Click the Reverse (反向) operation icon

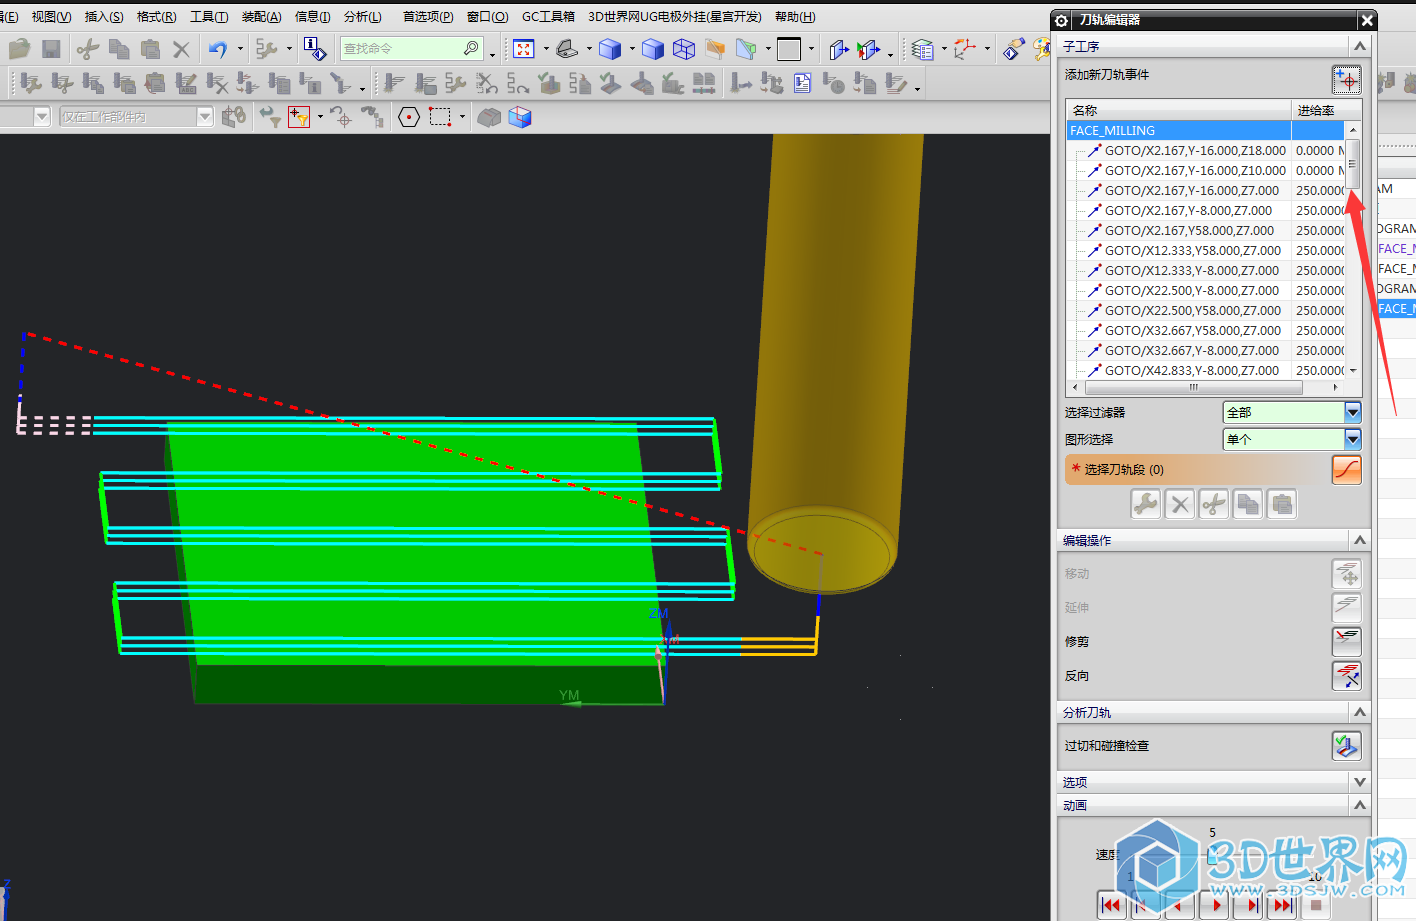pyautogui.click(x=1346, y=675)
